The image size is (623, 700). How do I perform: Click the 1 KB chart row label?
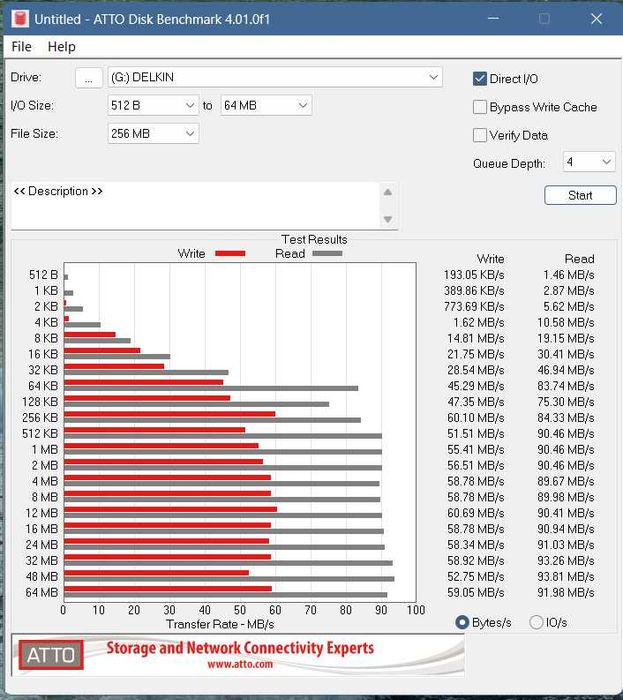pyautogui.click(x=46, y=291)
